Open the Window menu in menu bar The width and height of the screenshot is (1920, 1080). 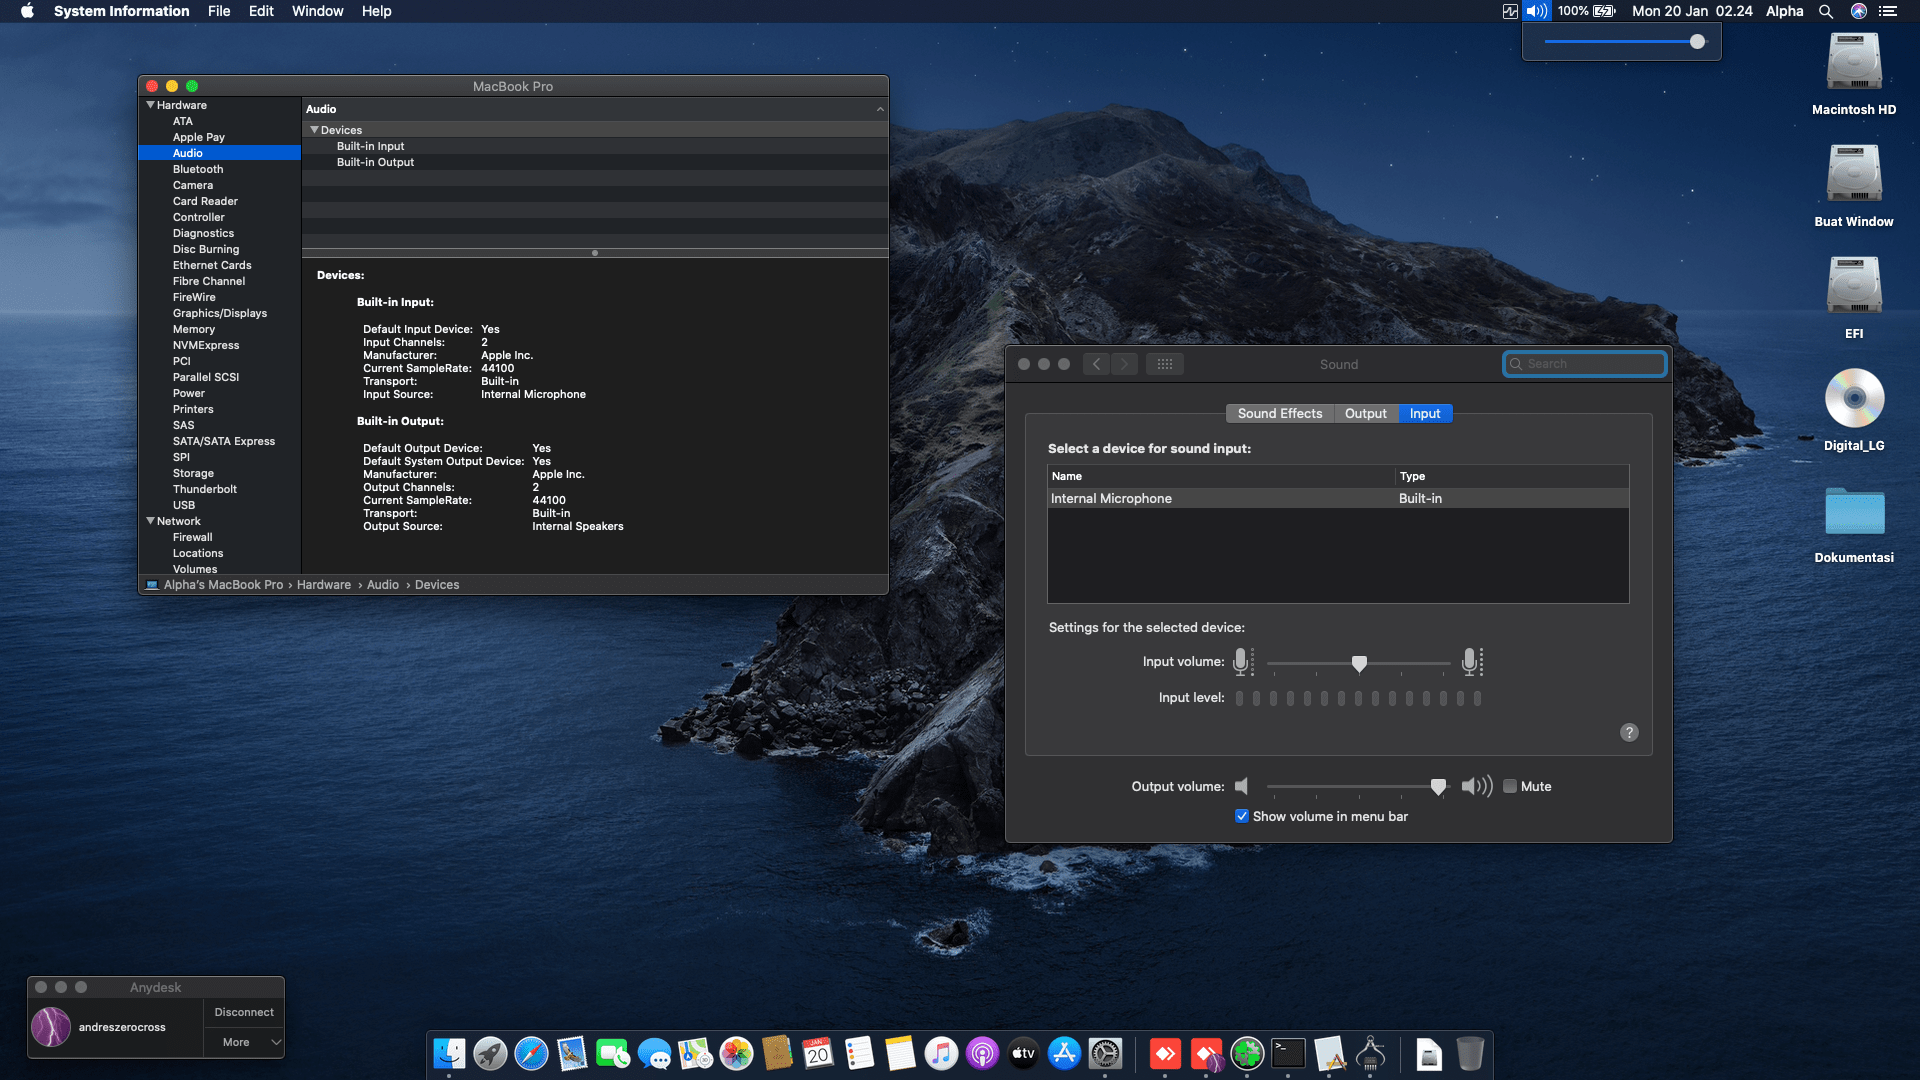tap(317, 11)
